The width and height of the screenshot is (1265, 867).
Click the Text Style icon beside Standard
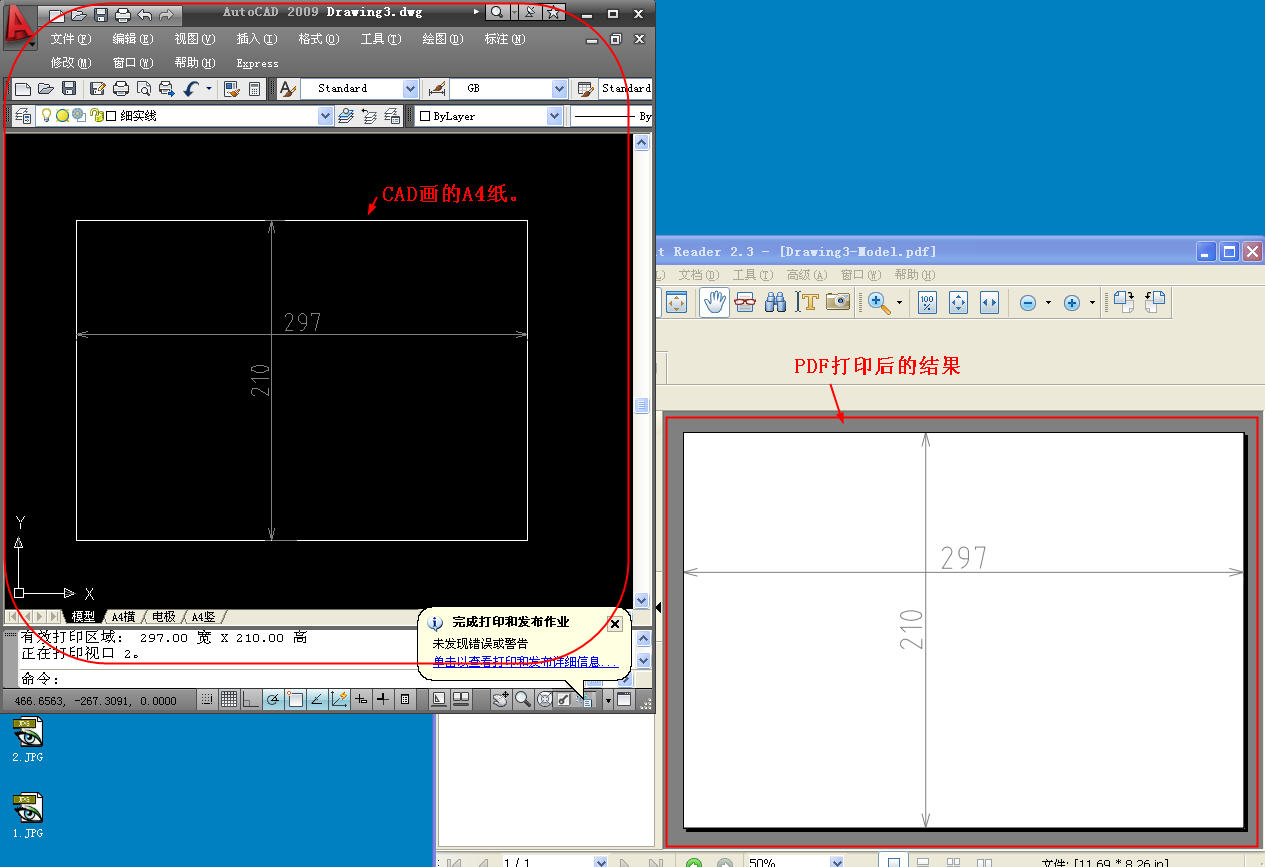pyautogui.click(x=288, y=89)
